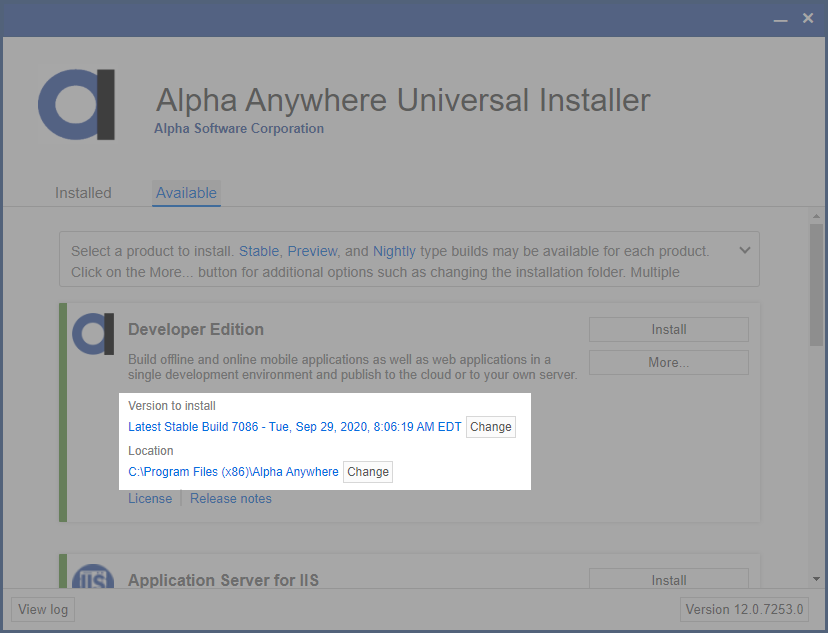Open the Preview build type link
The height and width of the screenshot is (633, 828).
point(312,251)
